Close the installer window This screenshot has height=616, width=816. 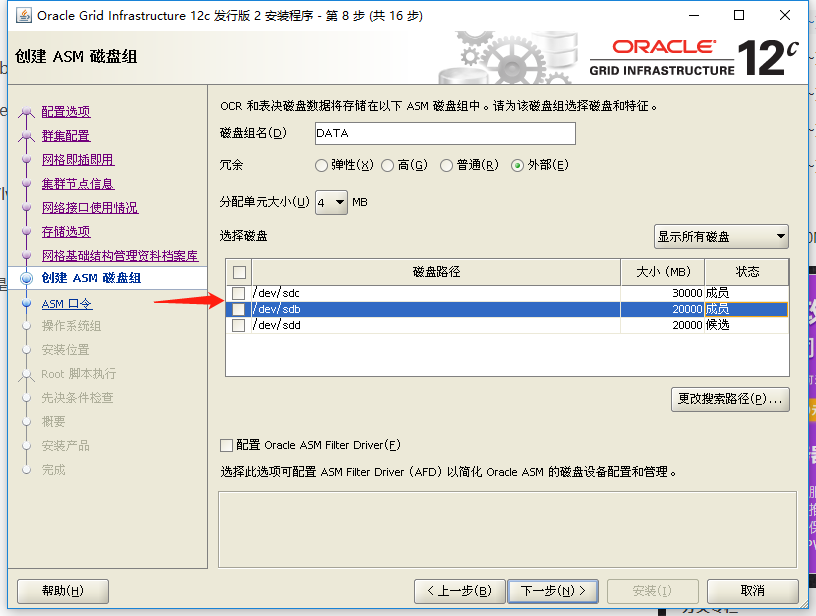(x=785, y=16)
